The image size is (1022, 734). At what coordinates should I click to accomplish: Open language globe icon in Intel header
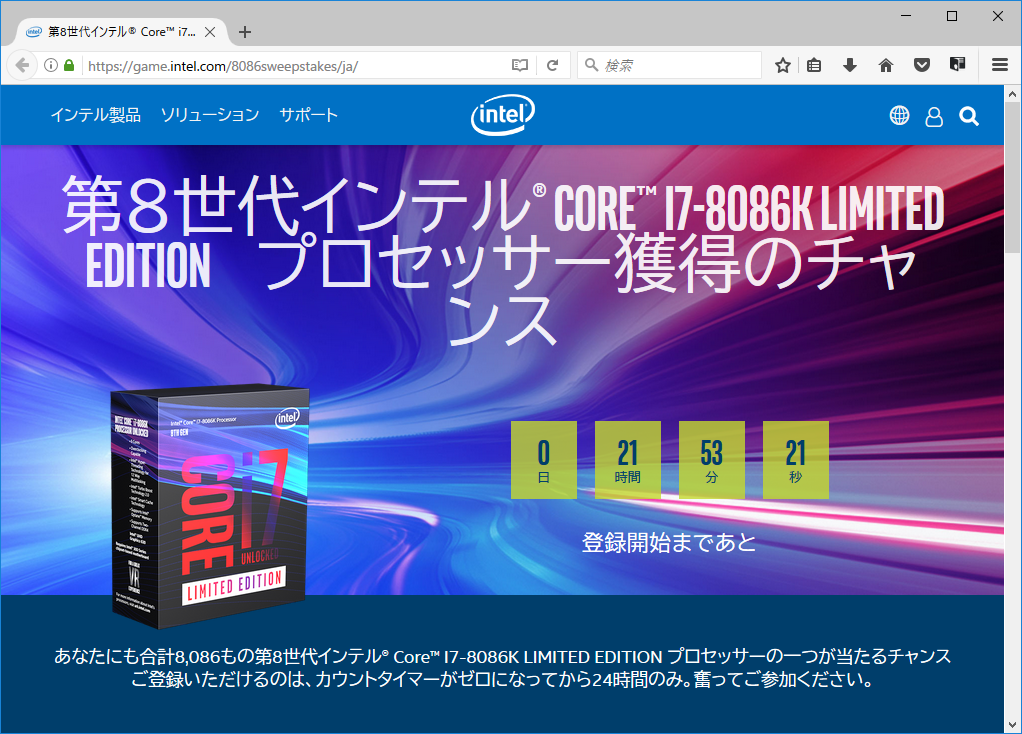(x=899, y=115)
